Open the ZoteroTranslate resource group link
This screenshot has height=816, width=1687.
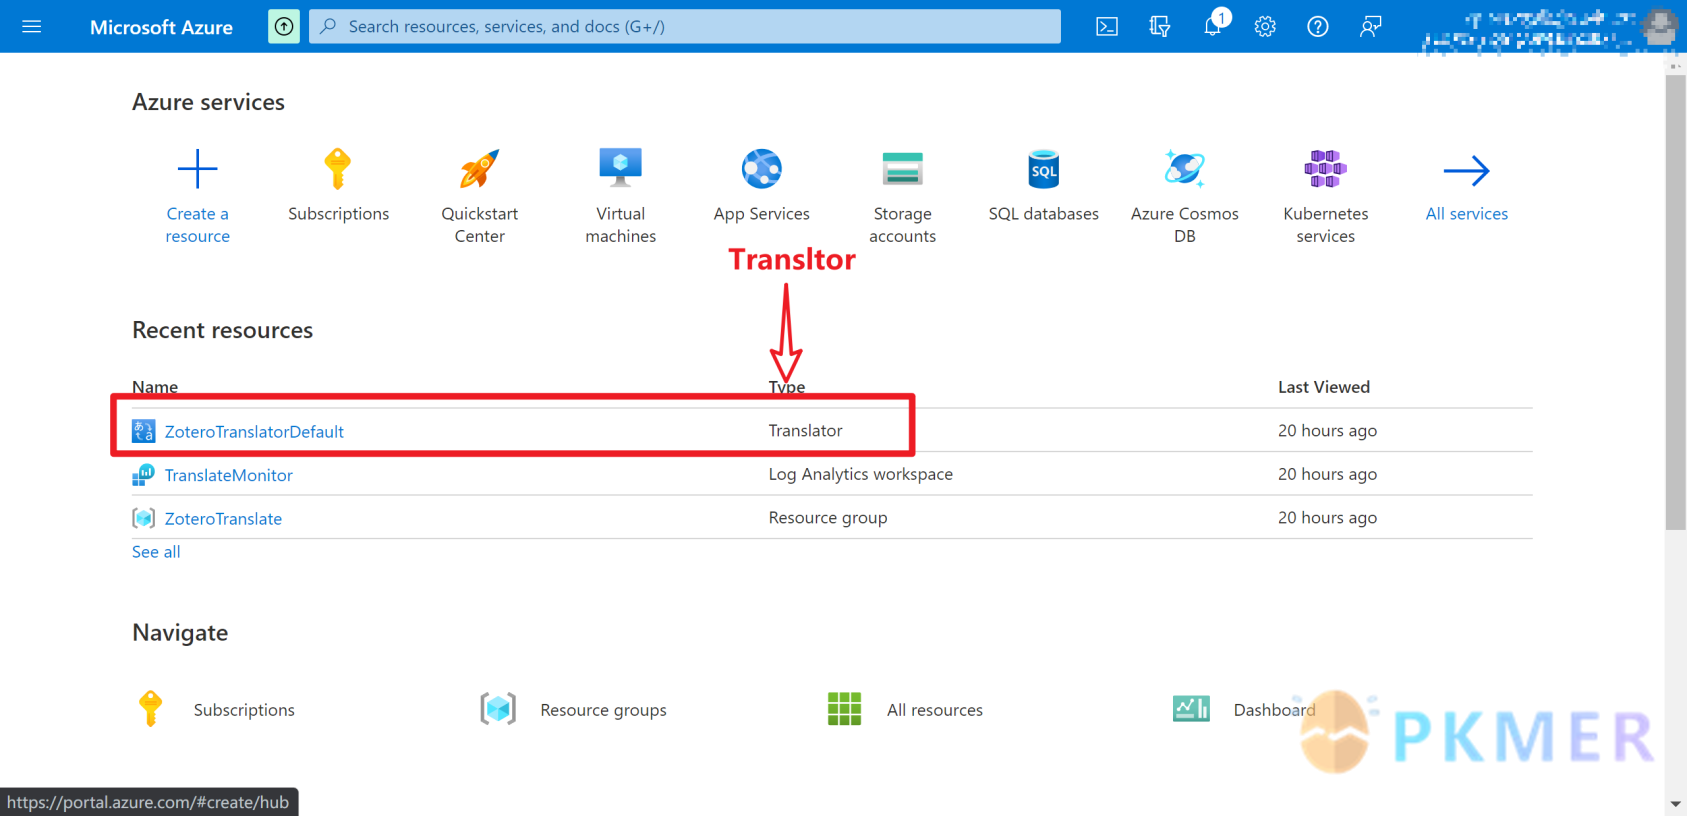223,519
